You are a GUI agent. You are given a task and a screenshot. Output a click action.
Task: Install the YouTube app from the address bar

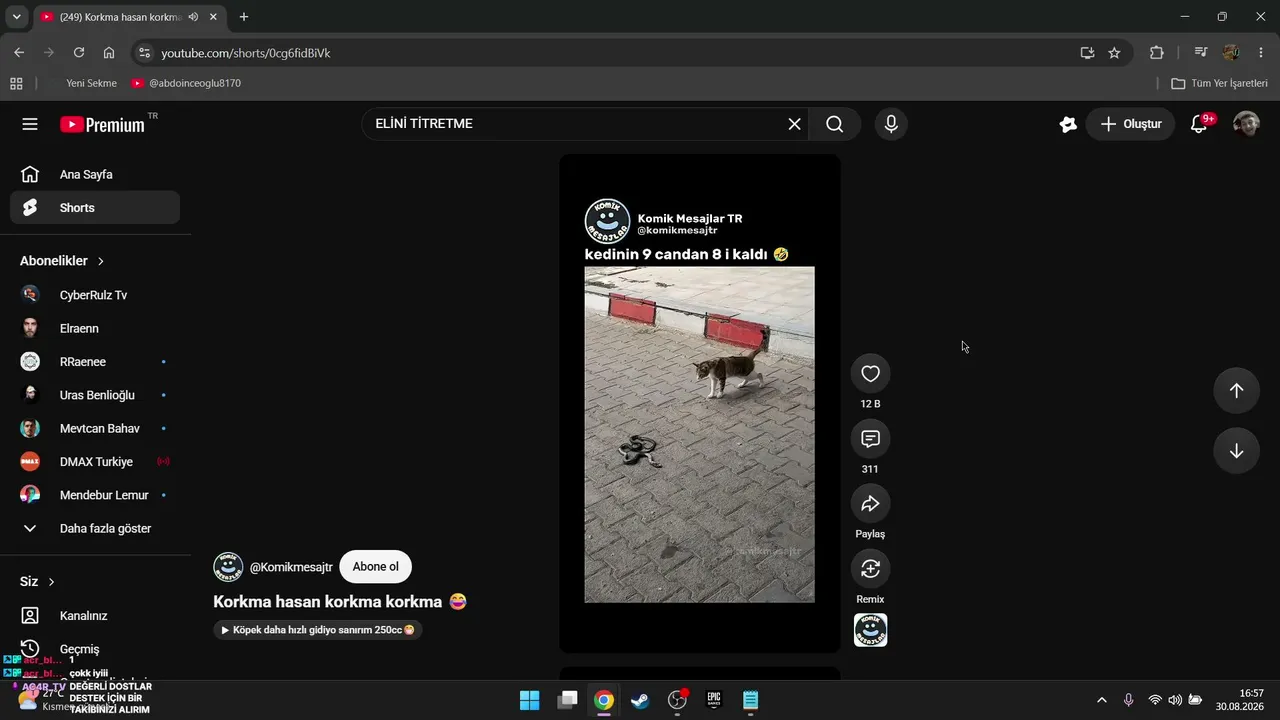1087,53
